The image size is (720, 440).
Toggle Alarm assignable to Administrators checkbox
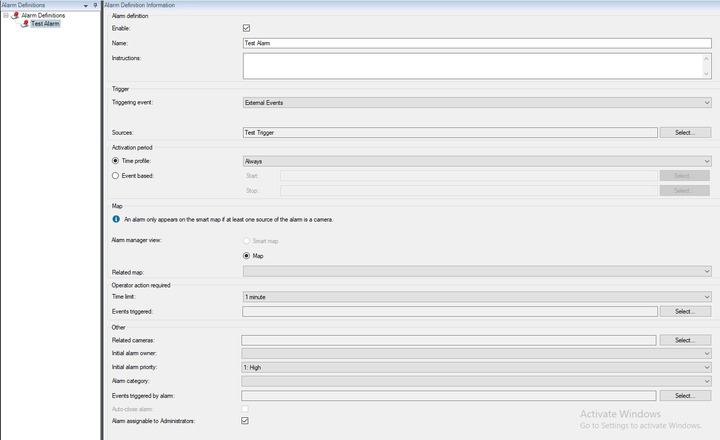pyautogui.click(x=247, y=421)
